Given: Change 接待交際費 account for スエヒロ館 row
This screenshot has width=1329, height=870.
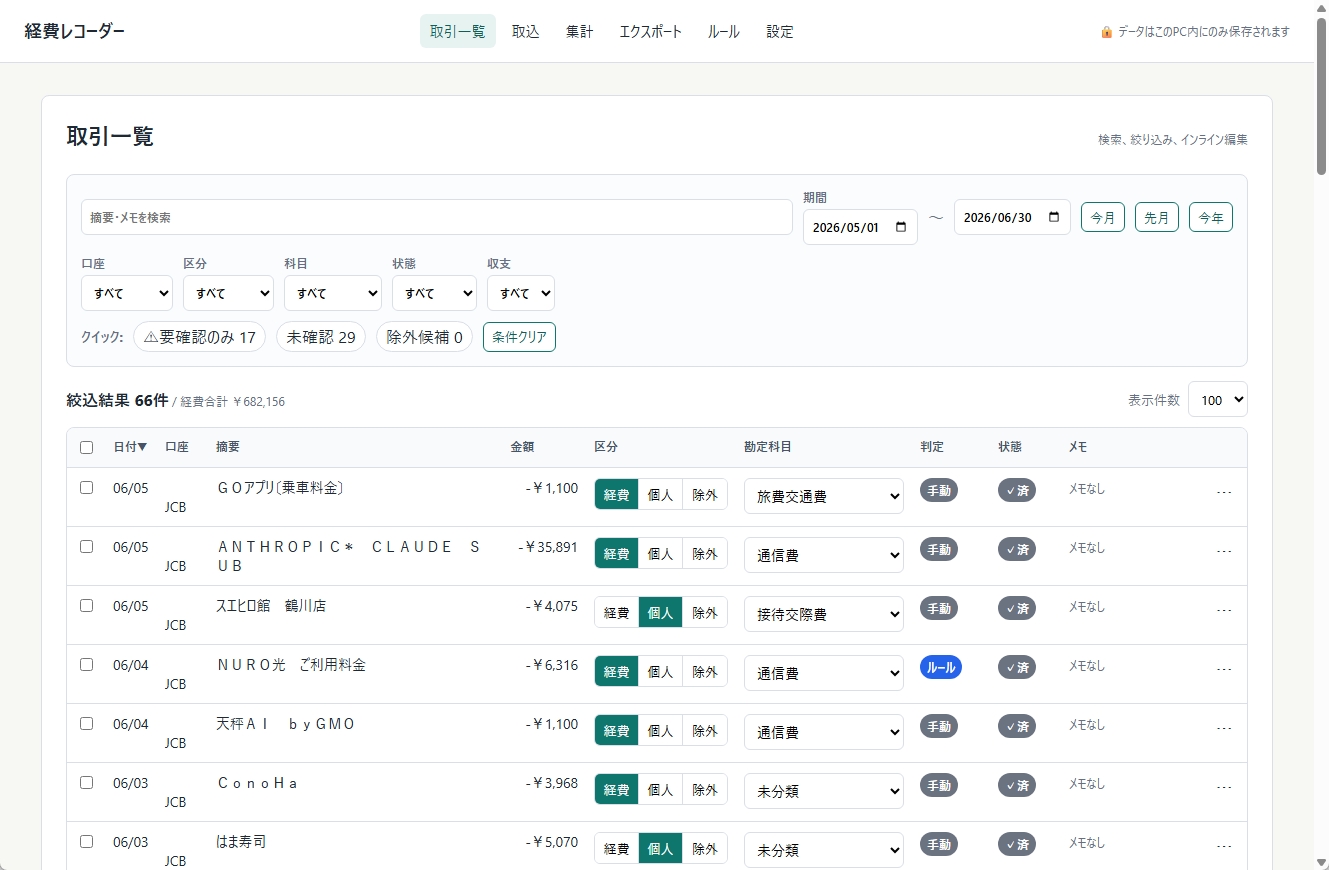Looking at the screenshot, I should [824, 614].
